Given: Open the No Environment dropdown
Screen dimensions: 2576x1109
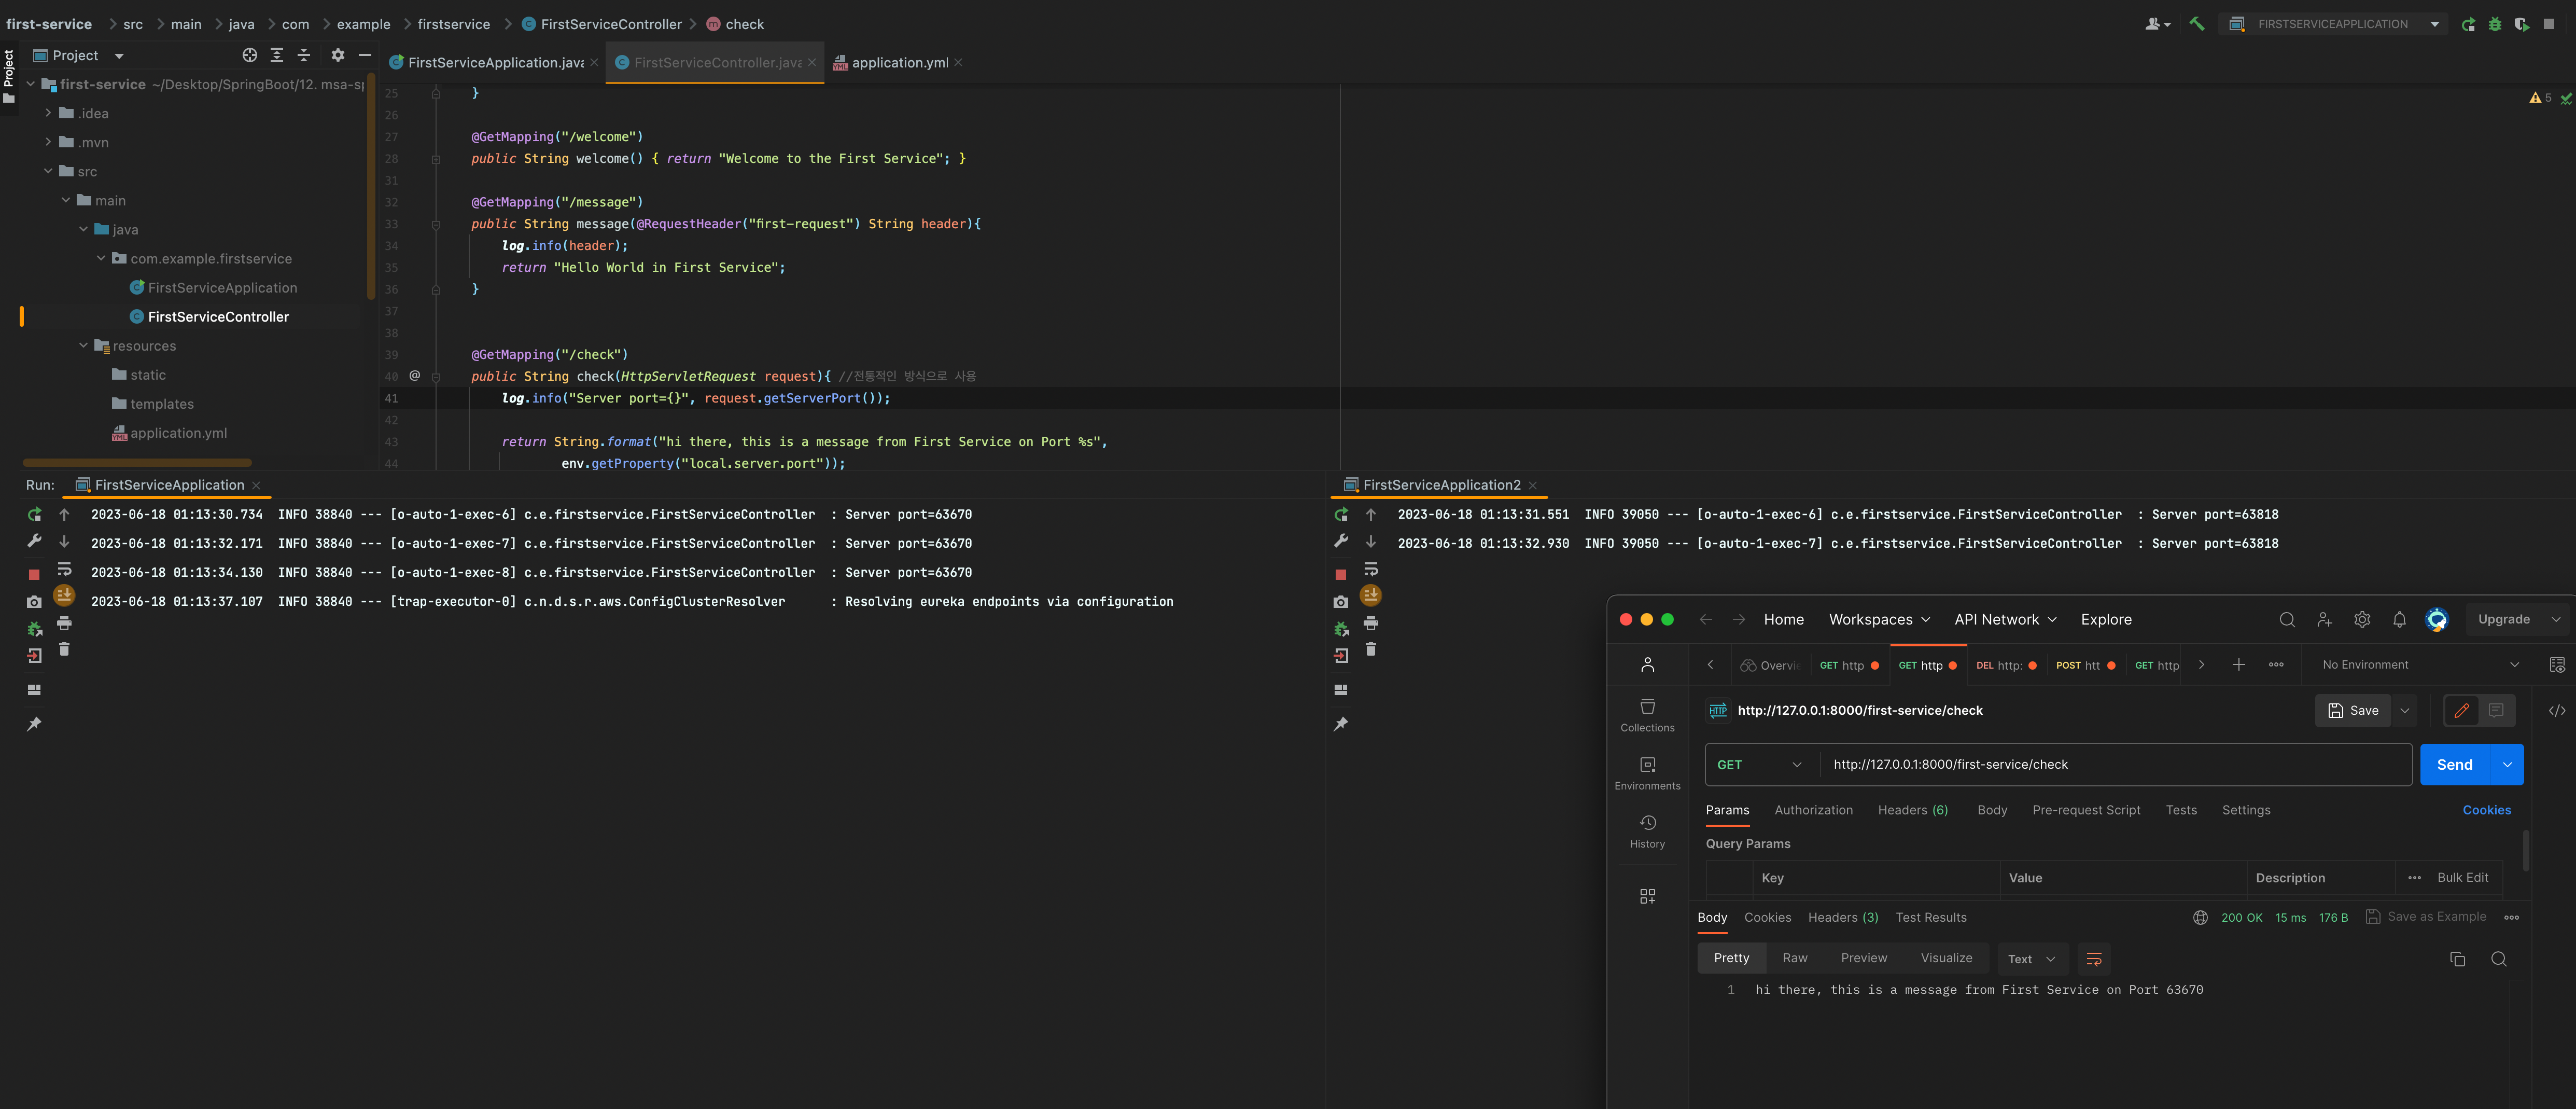Looking at the screenshot, I should [x=2420, y=664].
